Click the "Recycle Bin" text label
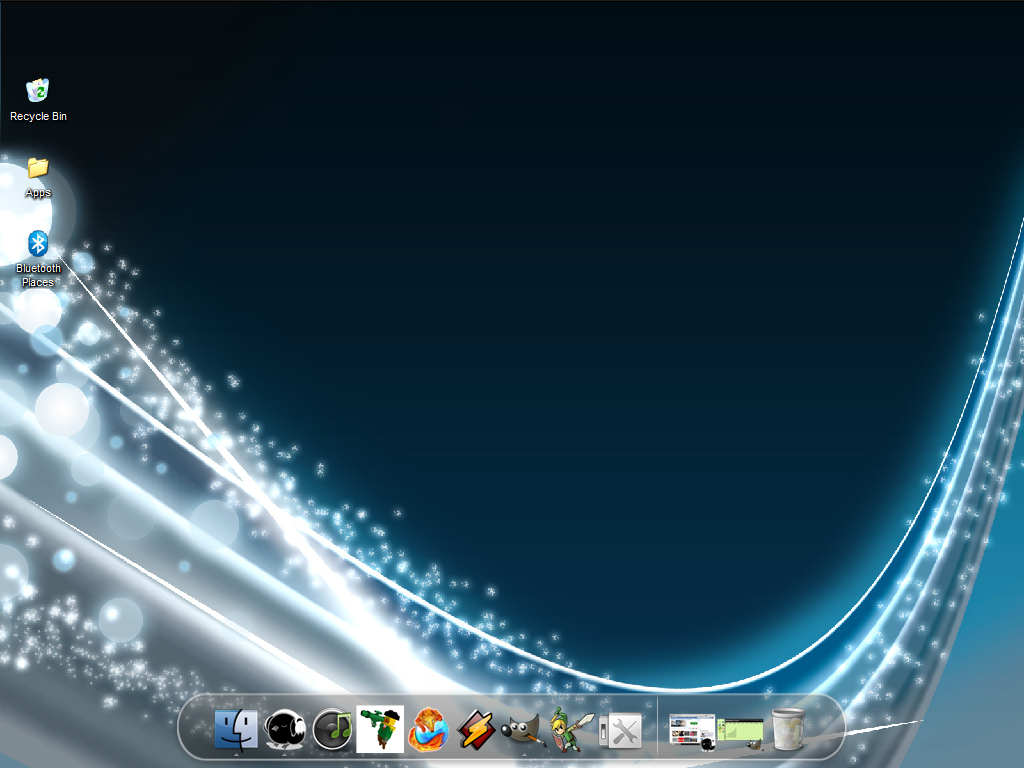1024x768 pixels. tap(38, 117)
